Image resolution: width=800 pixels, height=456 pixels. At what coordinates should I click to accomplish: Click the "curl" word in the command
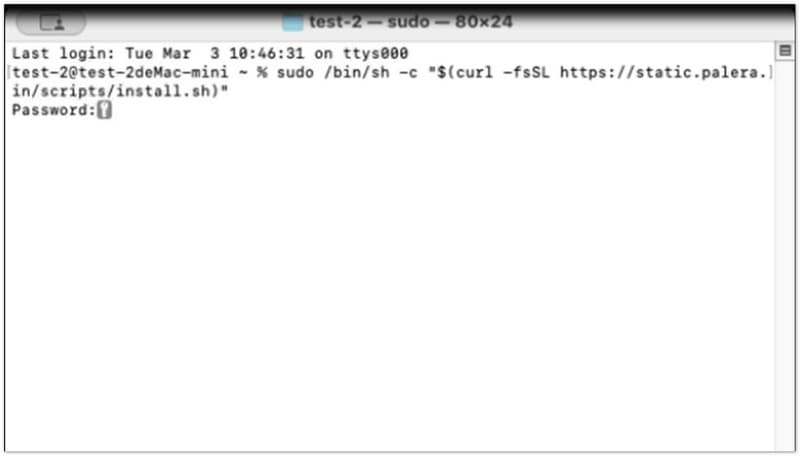tap(474, 72)
